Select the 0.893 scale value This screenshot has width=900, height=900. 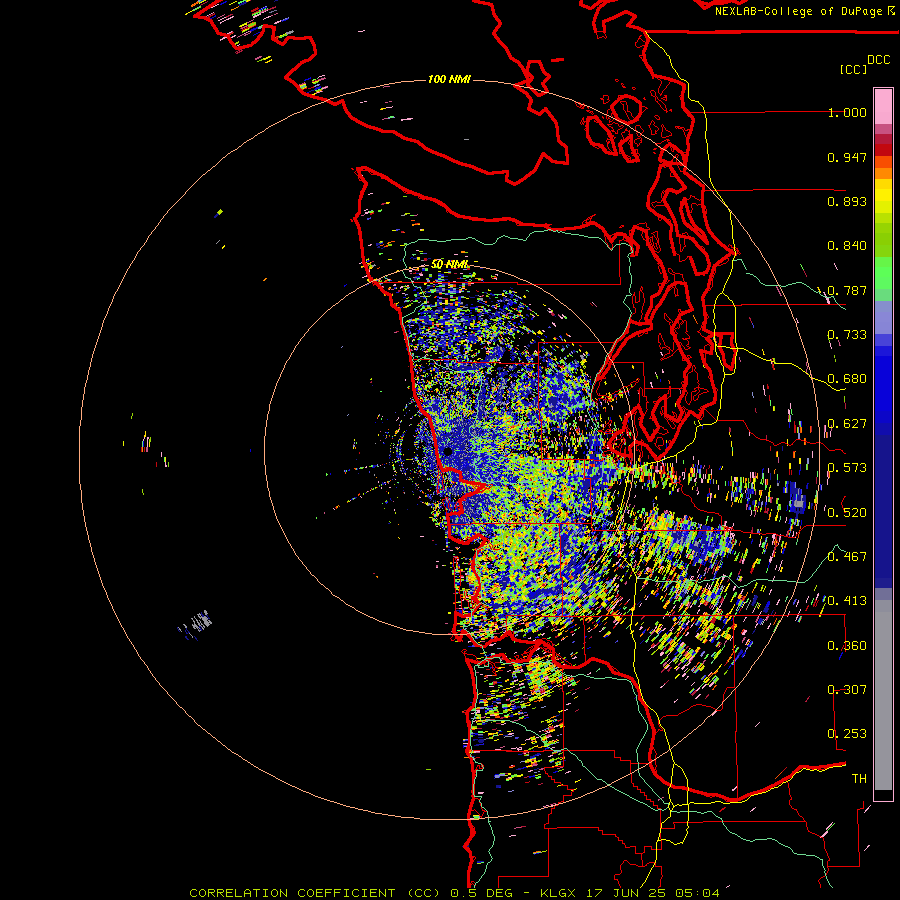coord(847,201)
